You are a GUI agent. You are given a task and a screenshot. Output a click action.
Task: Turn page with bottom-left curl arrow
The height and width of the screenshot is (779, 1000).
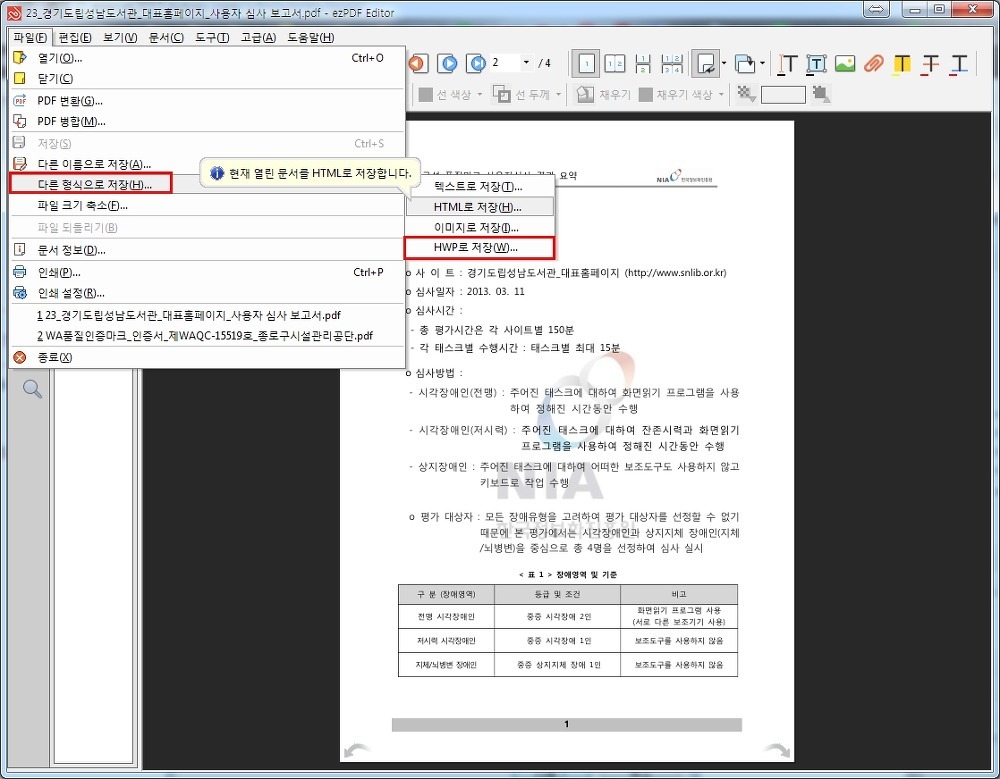pyautogui.click(x=357, y=750)
